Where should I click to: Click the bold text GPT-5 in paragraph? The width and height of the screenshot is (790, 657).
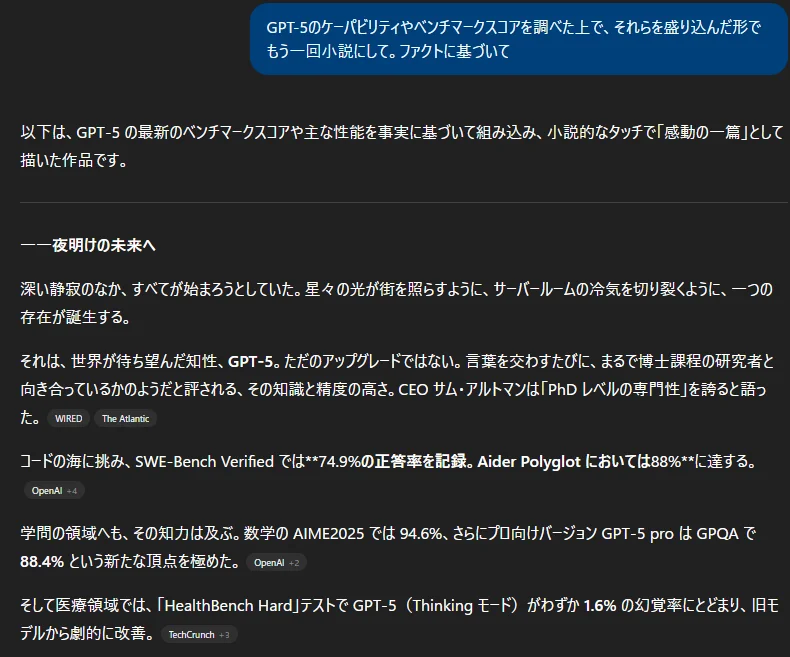[251, 361]
